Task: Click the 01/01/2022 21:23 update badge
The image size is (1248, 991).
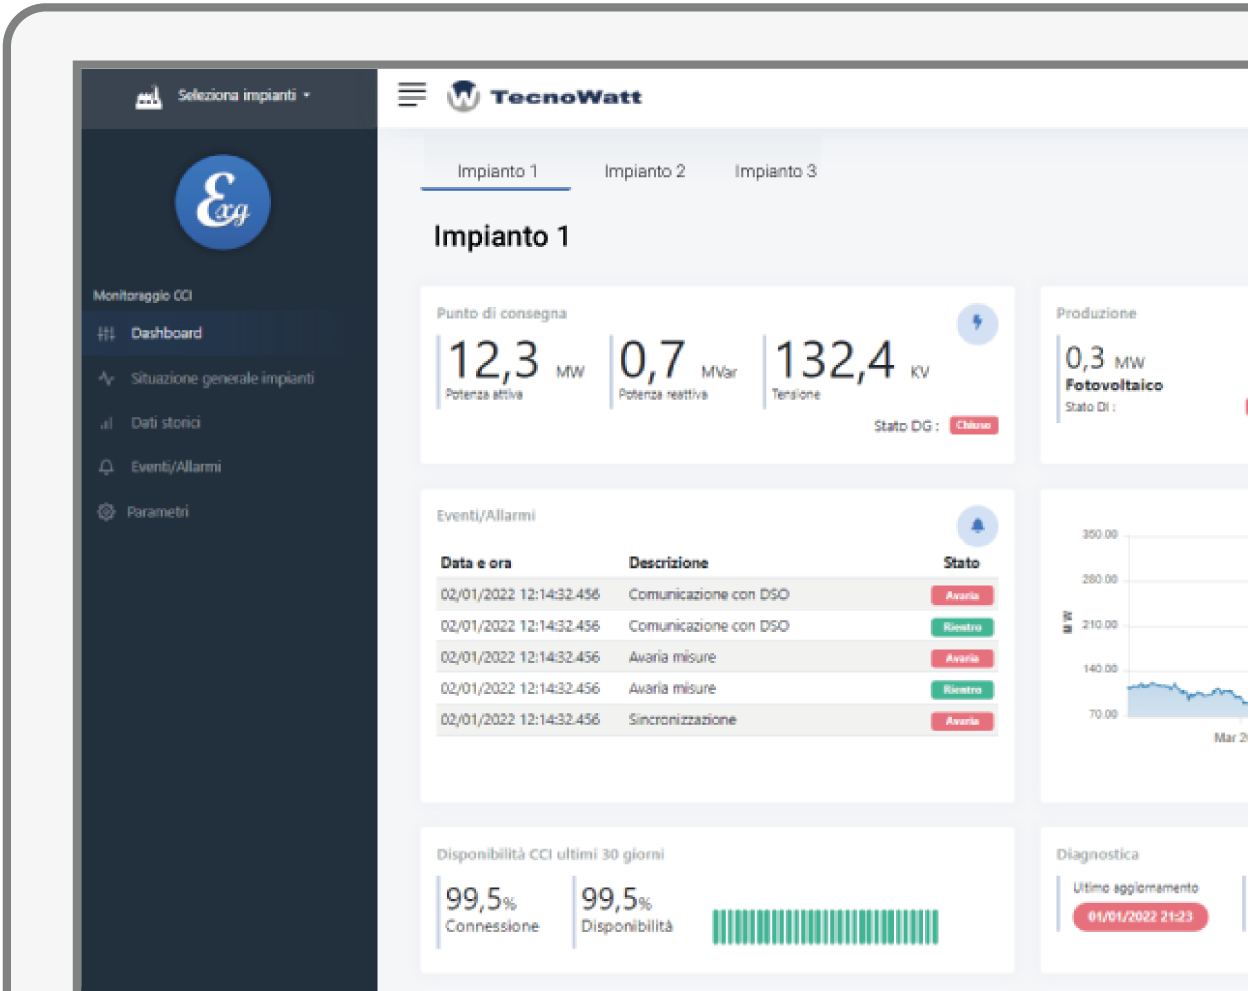Action: point(1140,917)
